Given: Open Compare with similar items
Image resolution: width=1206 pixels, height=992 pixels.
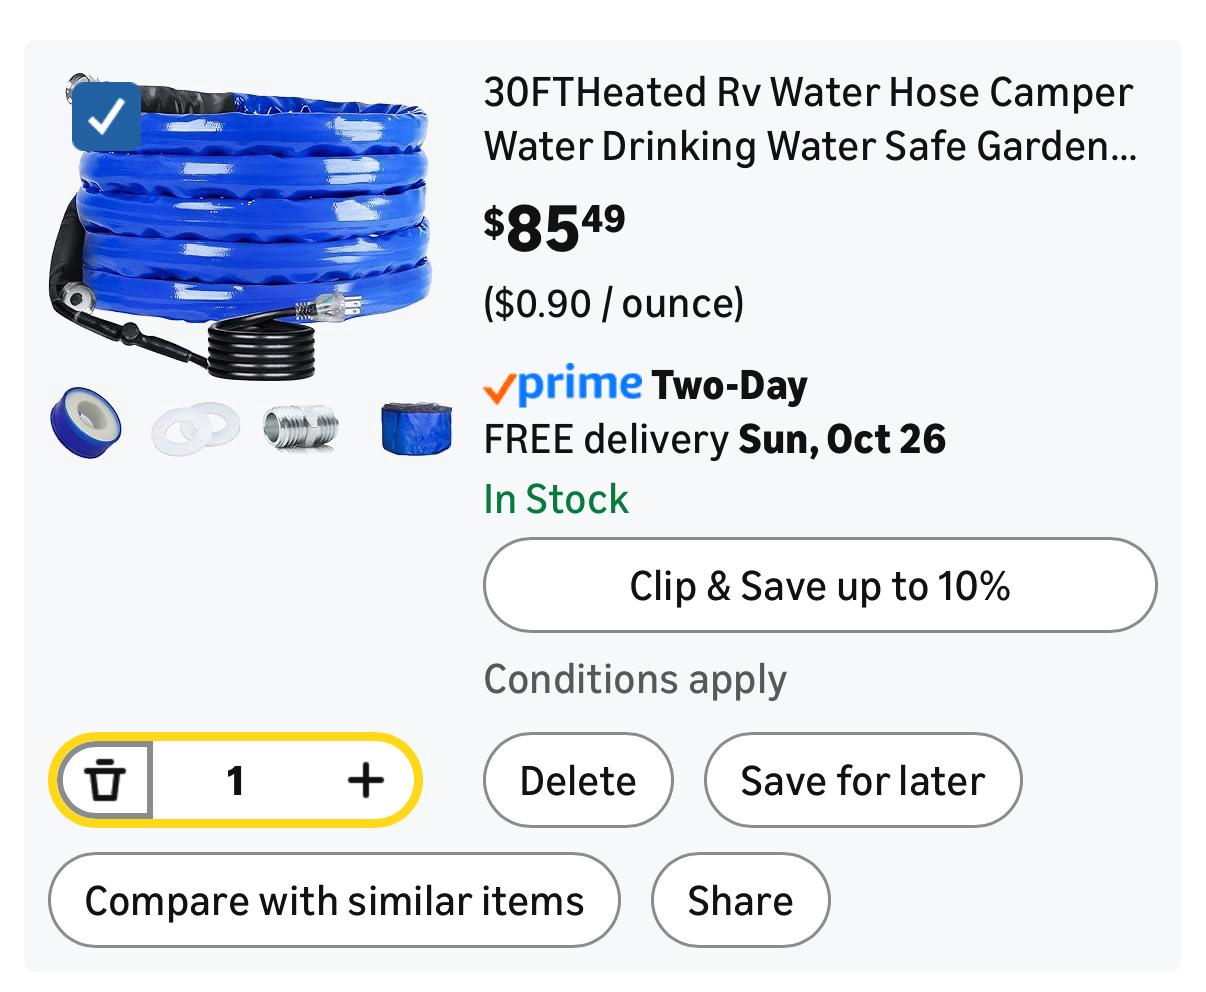Looking at the screenshot, I should tap(334, 900).
